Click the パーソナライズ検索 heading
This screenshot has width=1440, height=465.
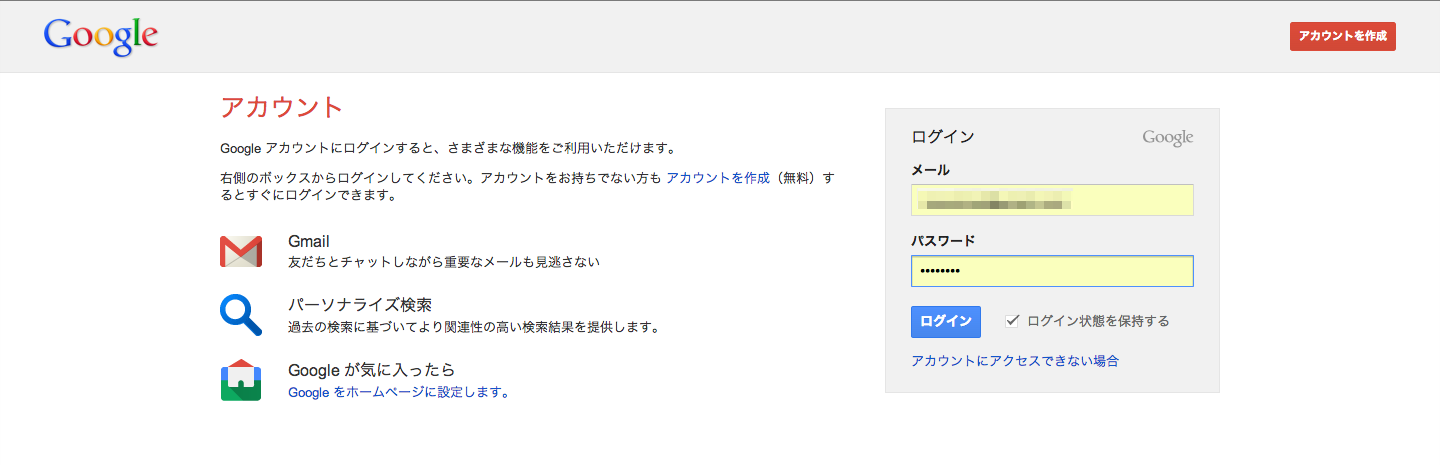point(360,304)
